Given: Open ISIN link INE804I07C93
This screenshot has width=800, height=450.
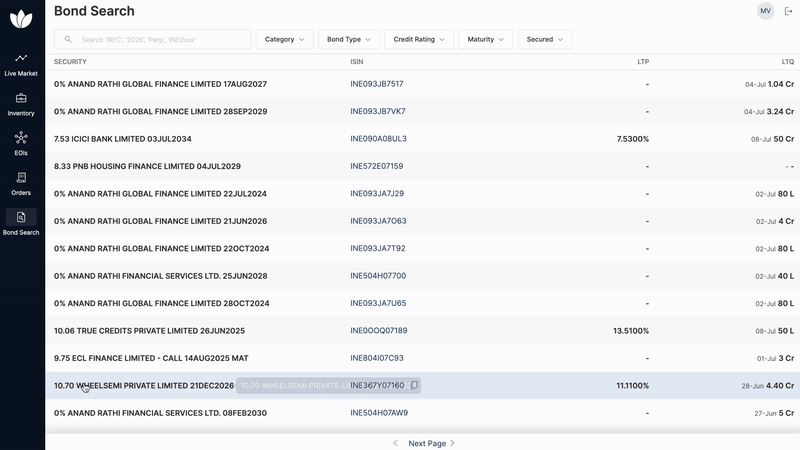Looking at the screenshot, I should pyautogui.click(x=377, y=358).
